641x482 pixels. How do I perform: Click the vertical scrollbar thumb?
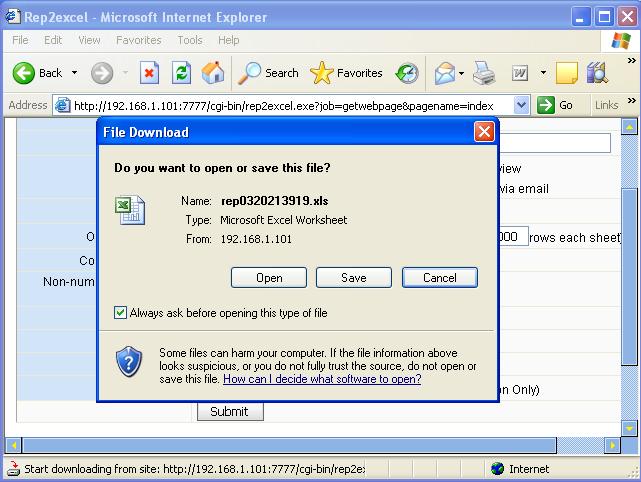[629, 276]
